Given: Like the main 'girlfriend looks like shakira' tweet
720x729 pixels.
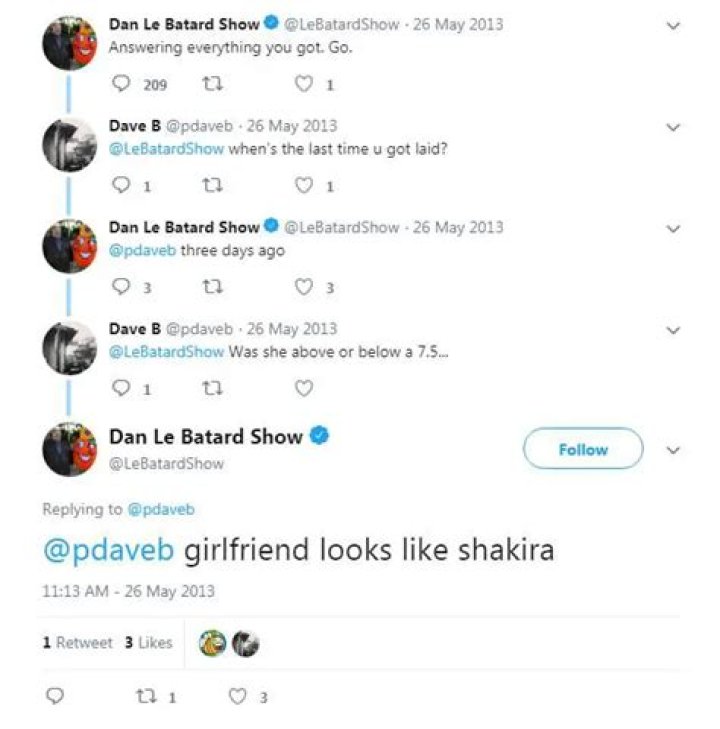Looking at the screenshot, I should pos(237,697).
